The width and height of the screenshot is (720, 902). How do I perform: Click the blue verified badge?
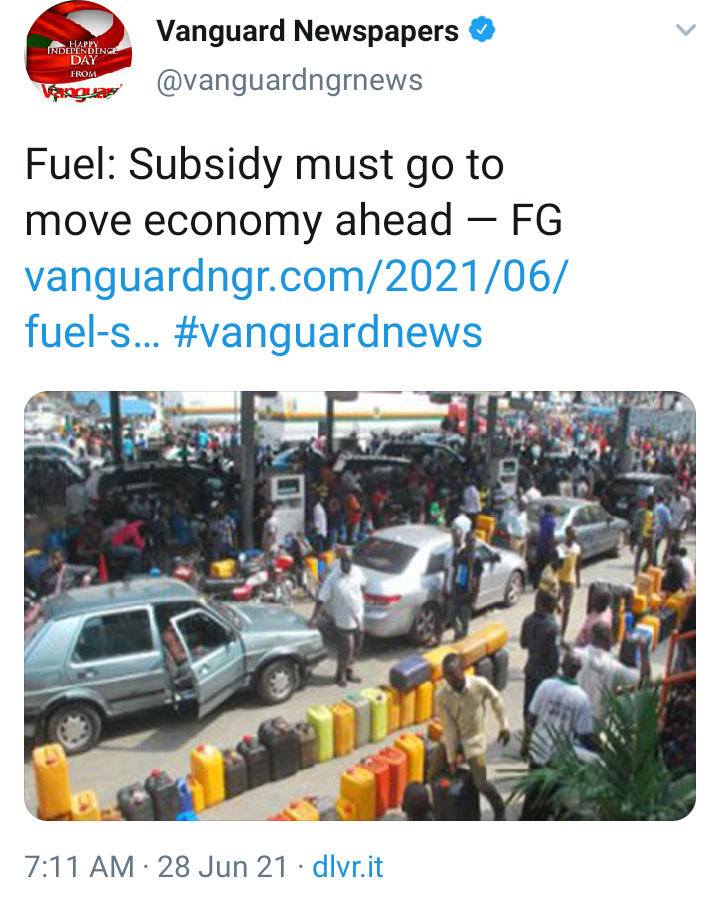tap(482, 30)
